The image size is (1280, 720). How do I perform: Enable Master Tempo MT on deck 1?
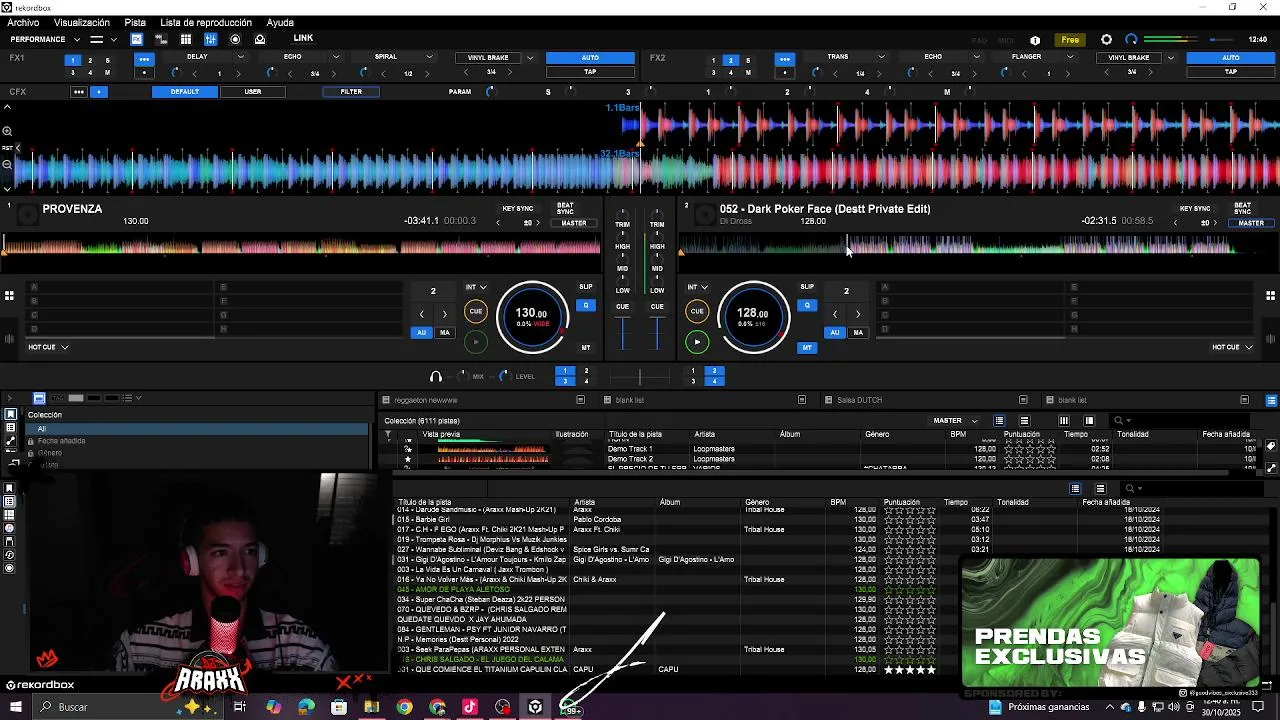coord(586,348)
